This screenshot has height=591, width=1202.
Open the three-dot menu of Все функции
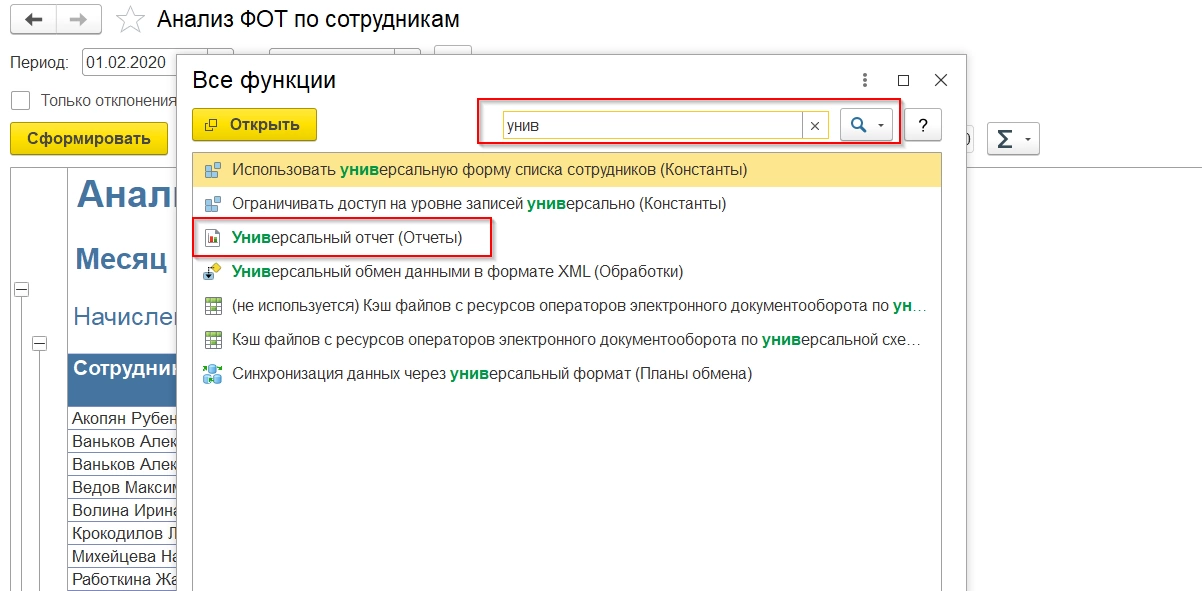(x=865, y=80)
